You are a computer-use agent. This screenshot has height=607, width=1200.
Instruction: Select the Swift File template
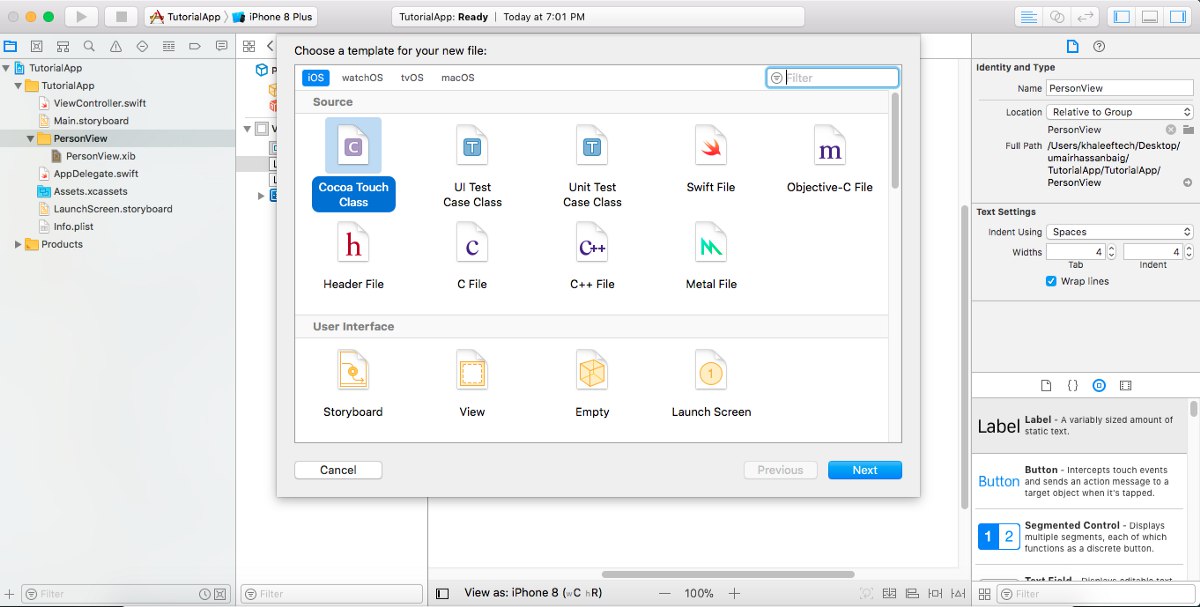[711, 160]
